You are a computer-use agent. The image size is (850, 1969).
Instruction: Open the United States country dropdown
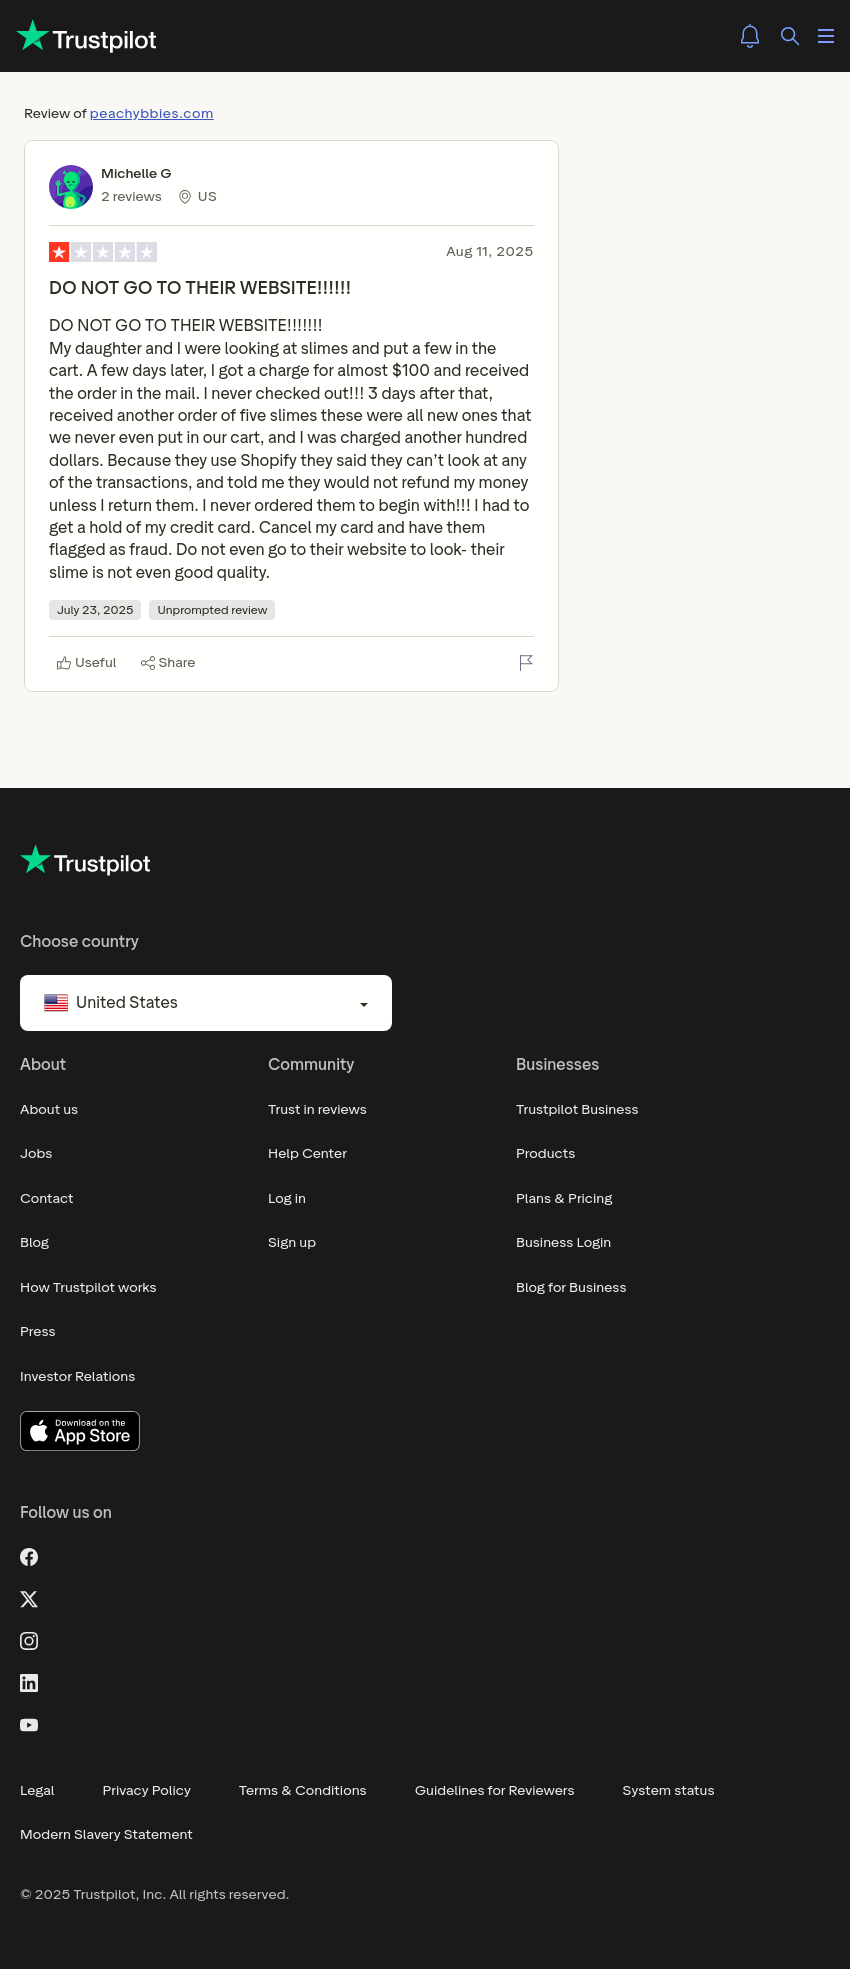206,1003
